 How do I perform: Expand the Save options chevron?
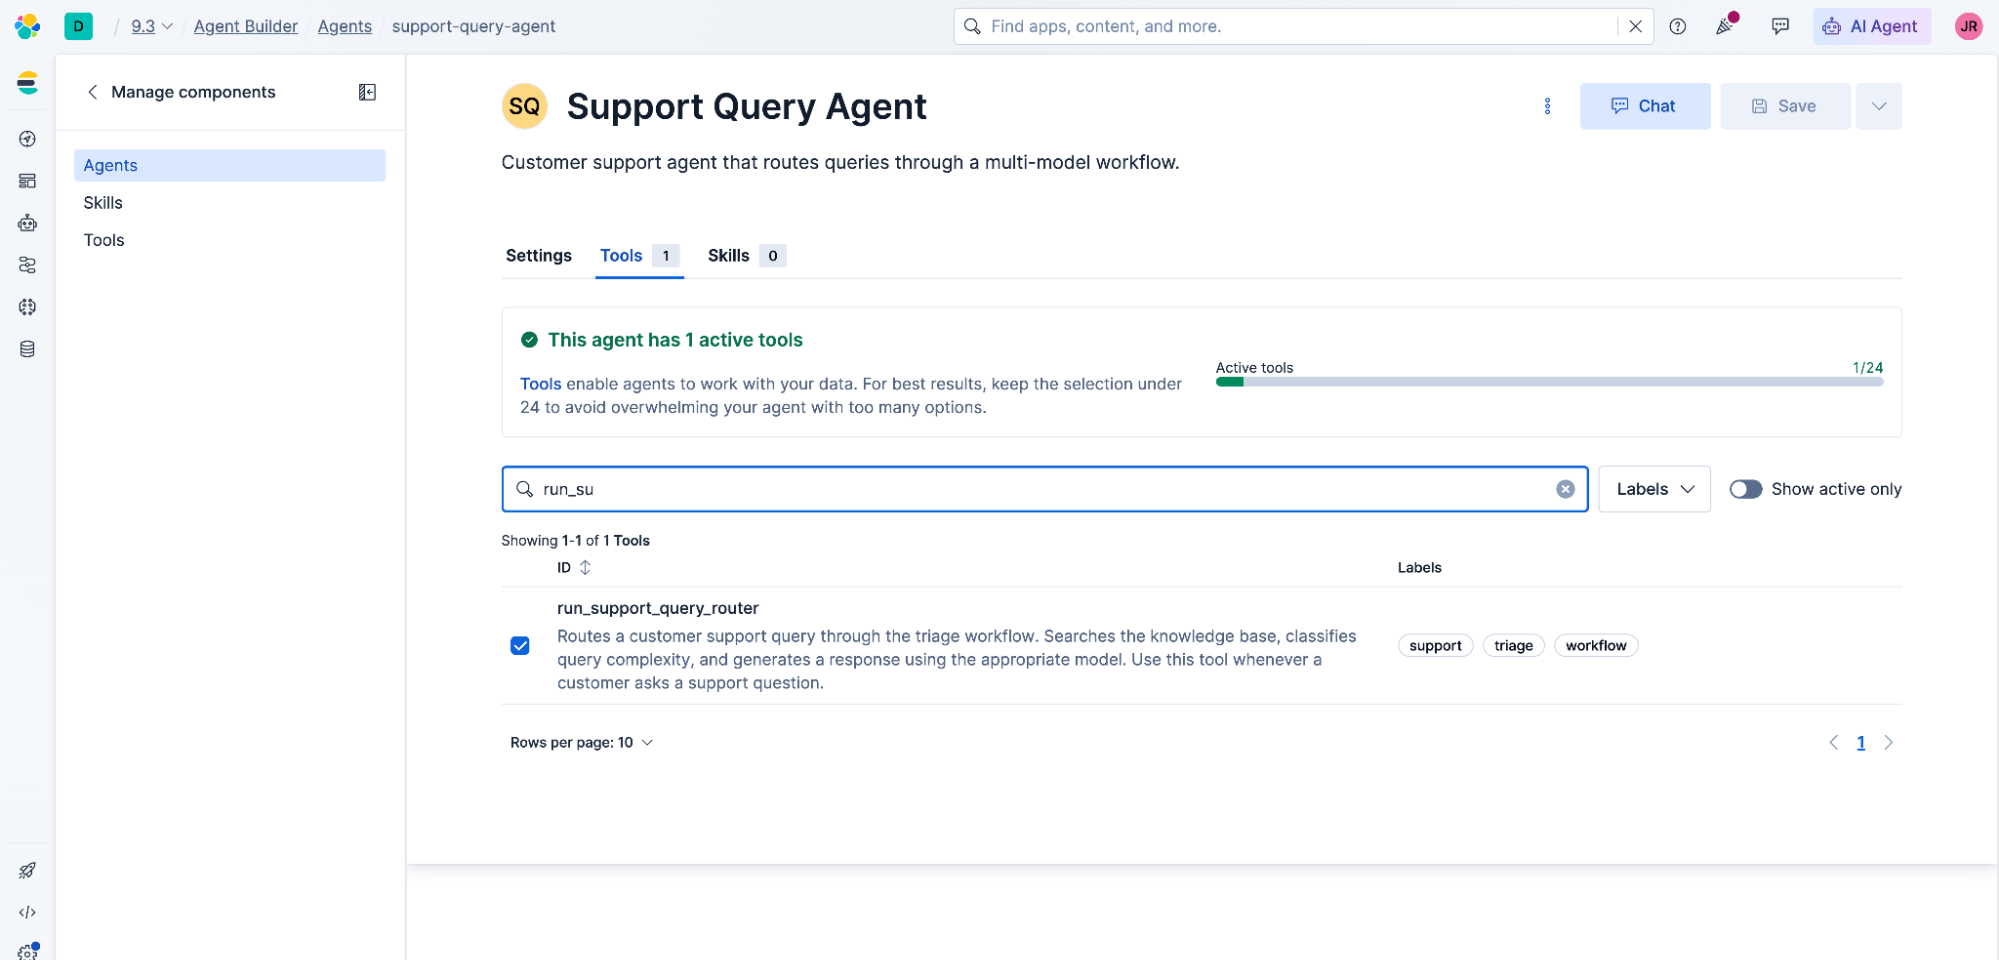tap(1878, 106)
